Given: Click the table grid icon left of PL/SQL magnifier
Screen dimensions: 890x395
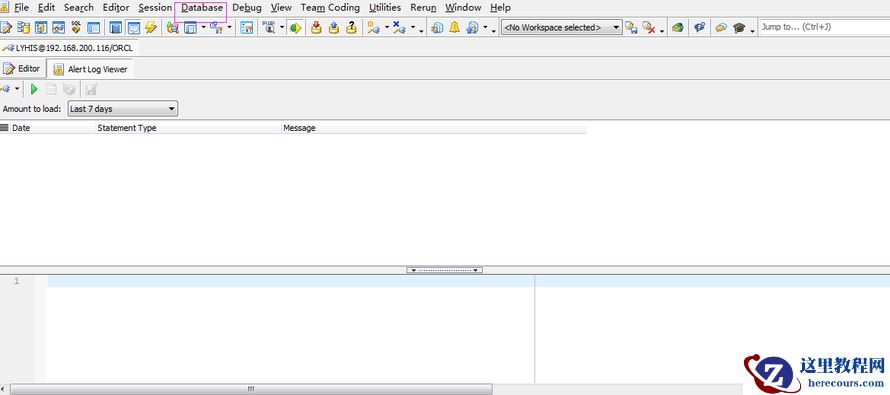Looking at the screenshot, I should pyautogui.click(x=246, y=27).
